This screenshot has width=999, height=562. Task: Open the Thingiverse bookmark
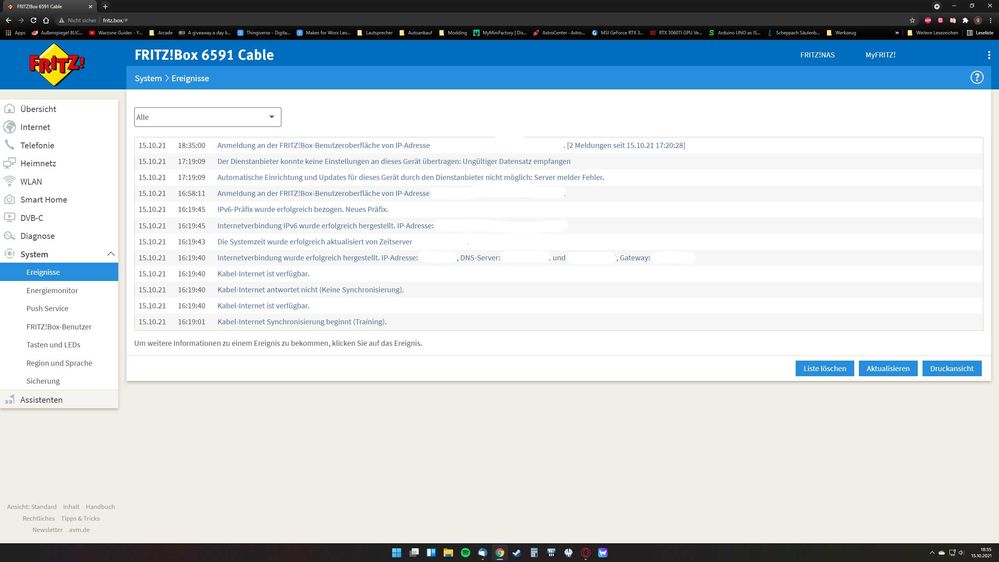coord(263,32)
